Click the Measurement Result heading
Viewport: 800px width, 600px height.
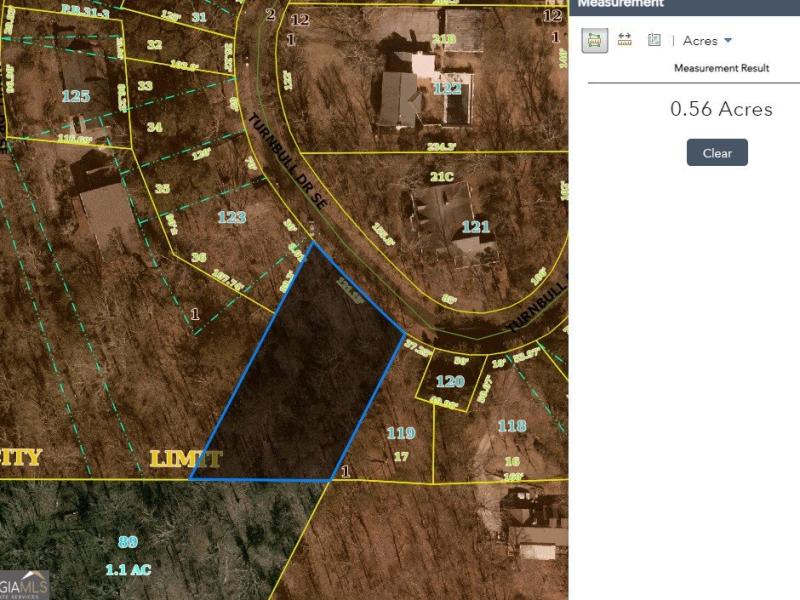(x=721, y=68)
